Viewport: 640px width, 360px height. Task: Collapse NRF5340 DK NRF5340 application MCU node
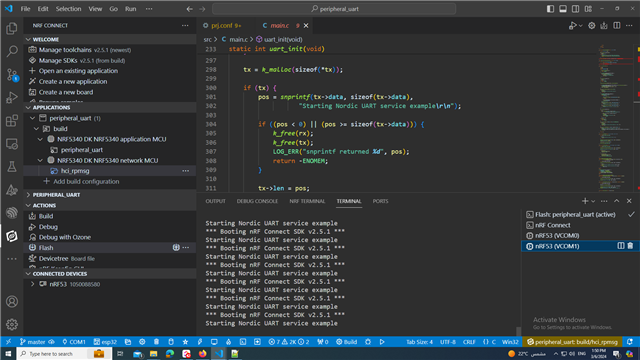[40, 139]
